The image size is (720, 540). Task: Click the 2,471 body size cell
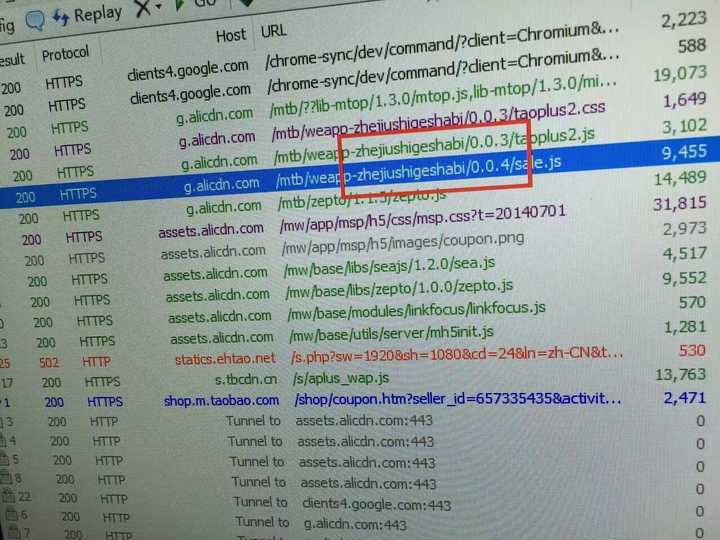(x=685, y=398)
